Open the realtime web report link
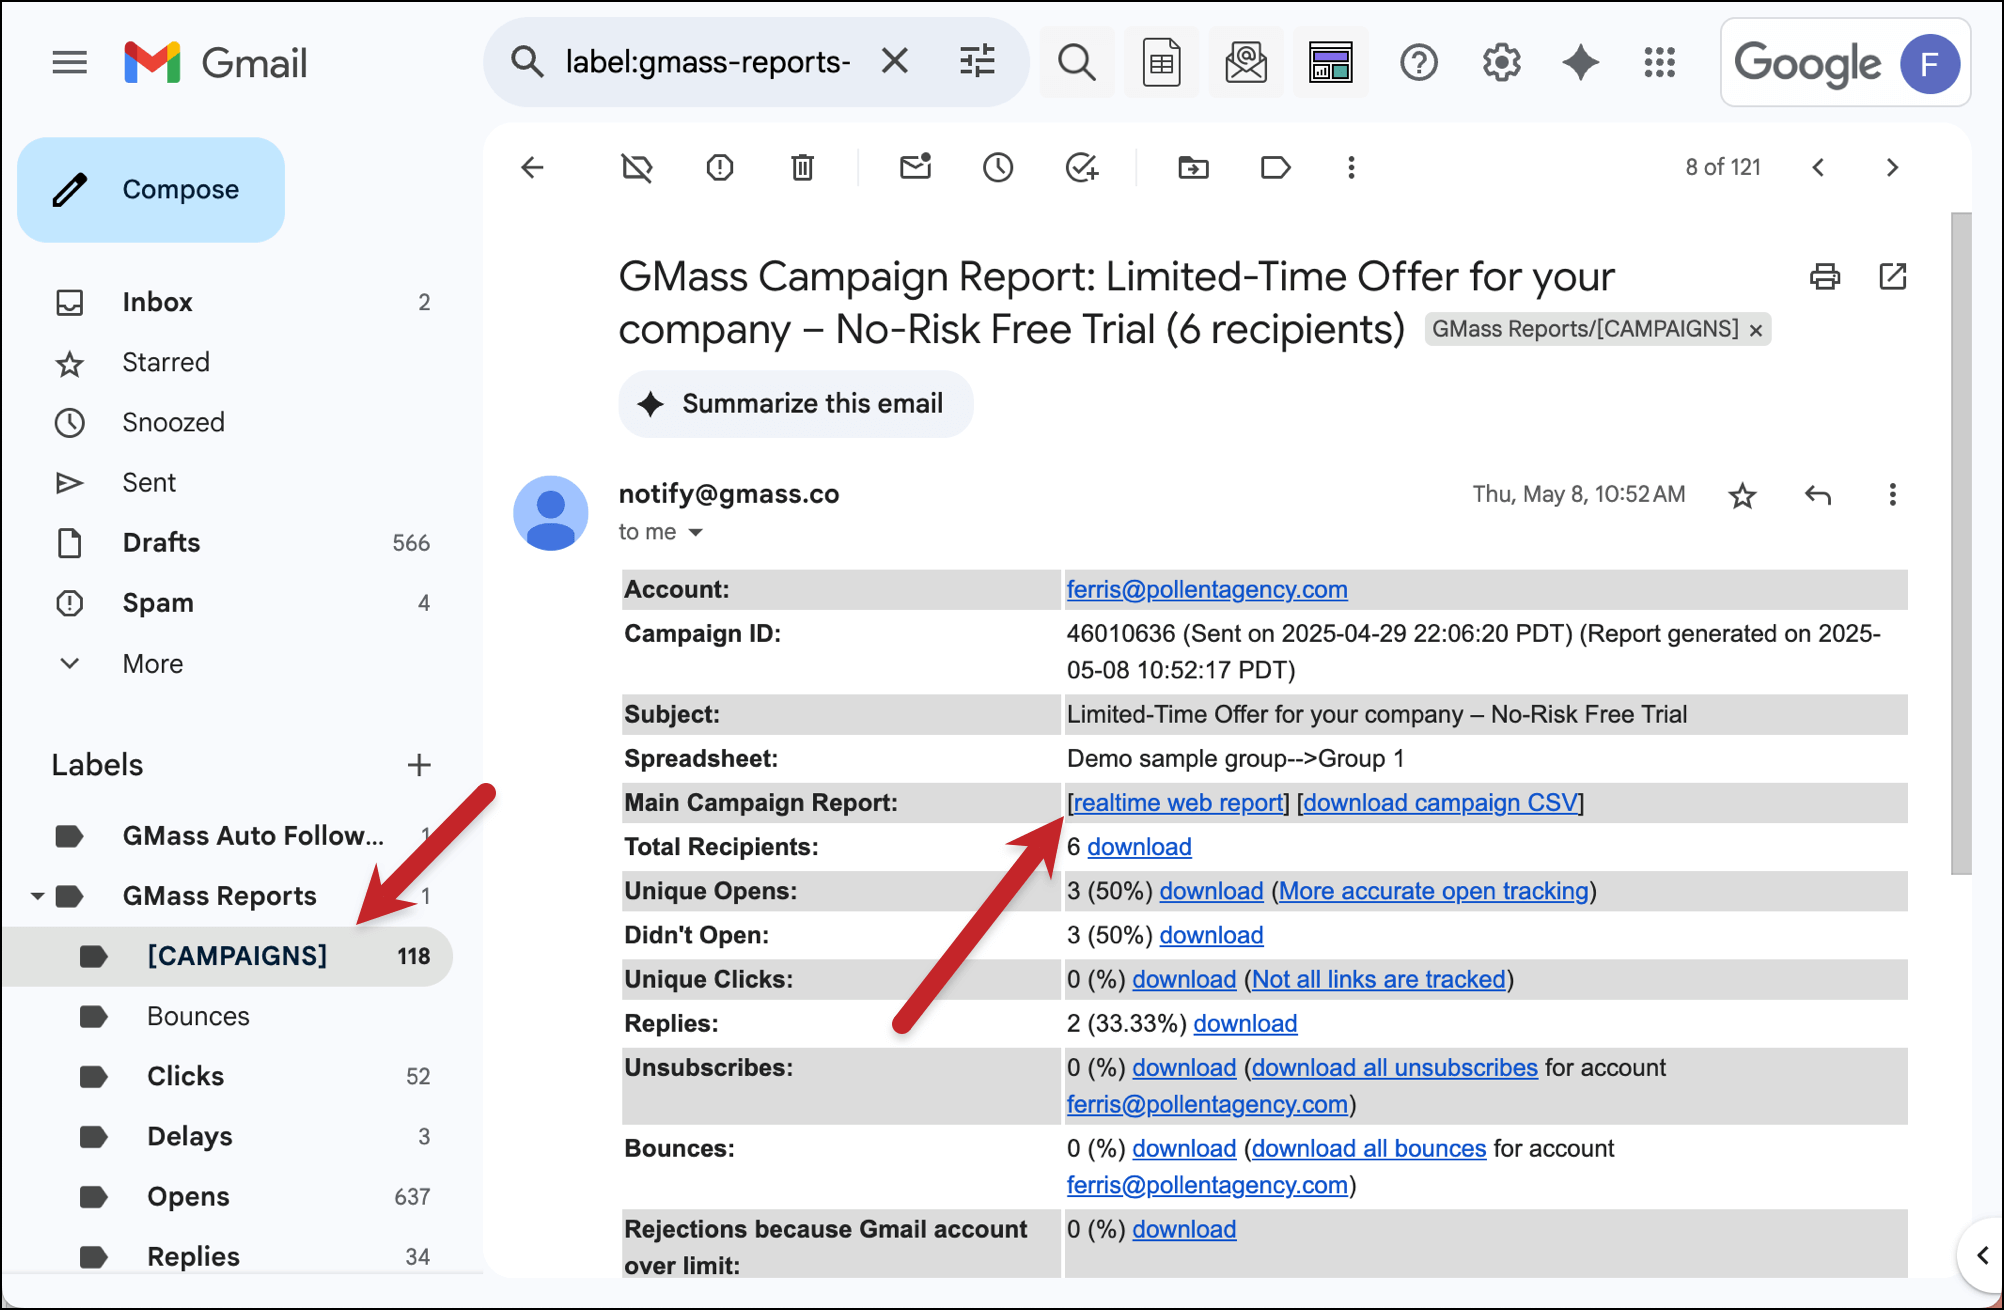Image resolution: width=2004 pixels, height=1310 pixels. [1178, 803]
